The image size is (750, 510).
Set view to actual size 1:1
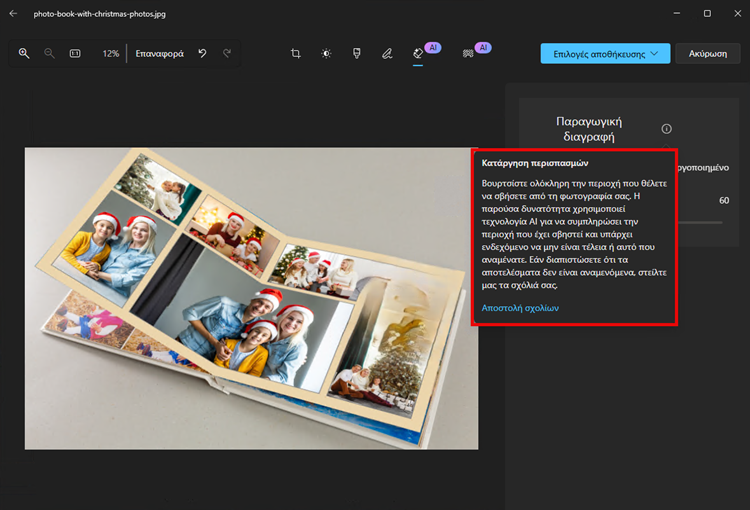pos(75,53)
